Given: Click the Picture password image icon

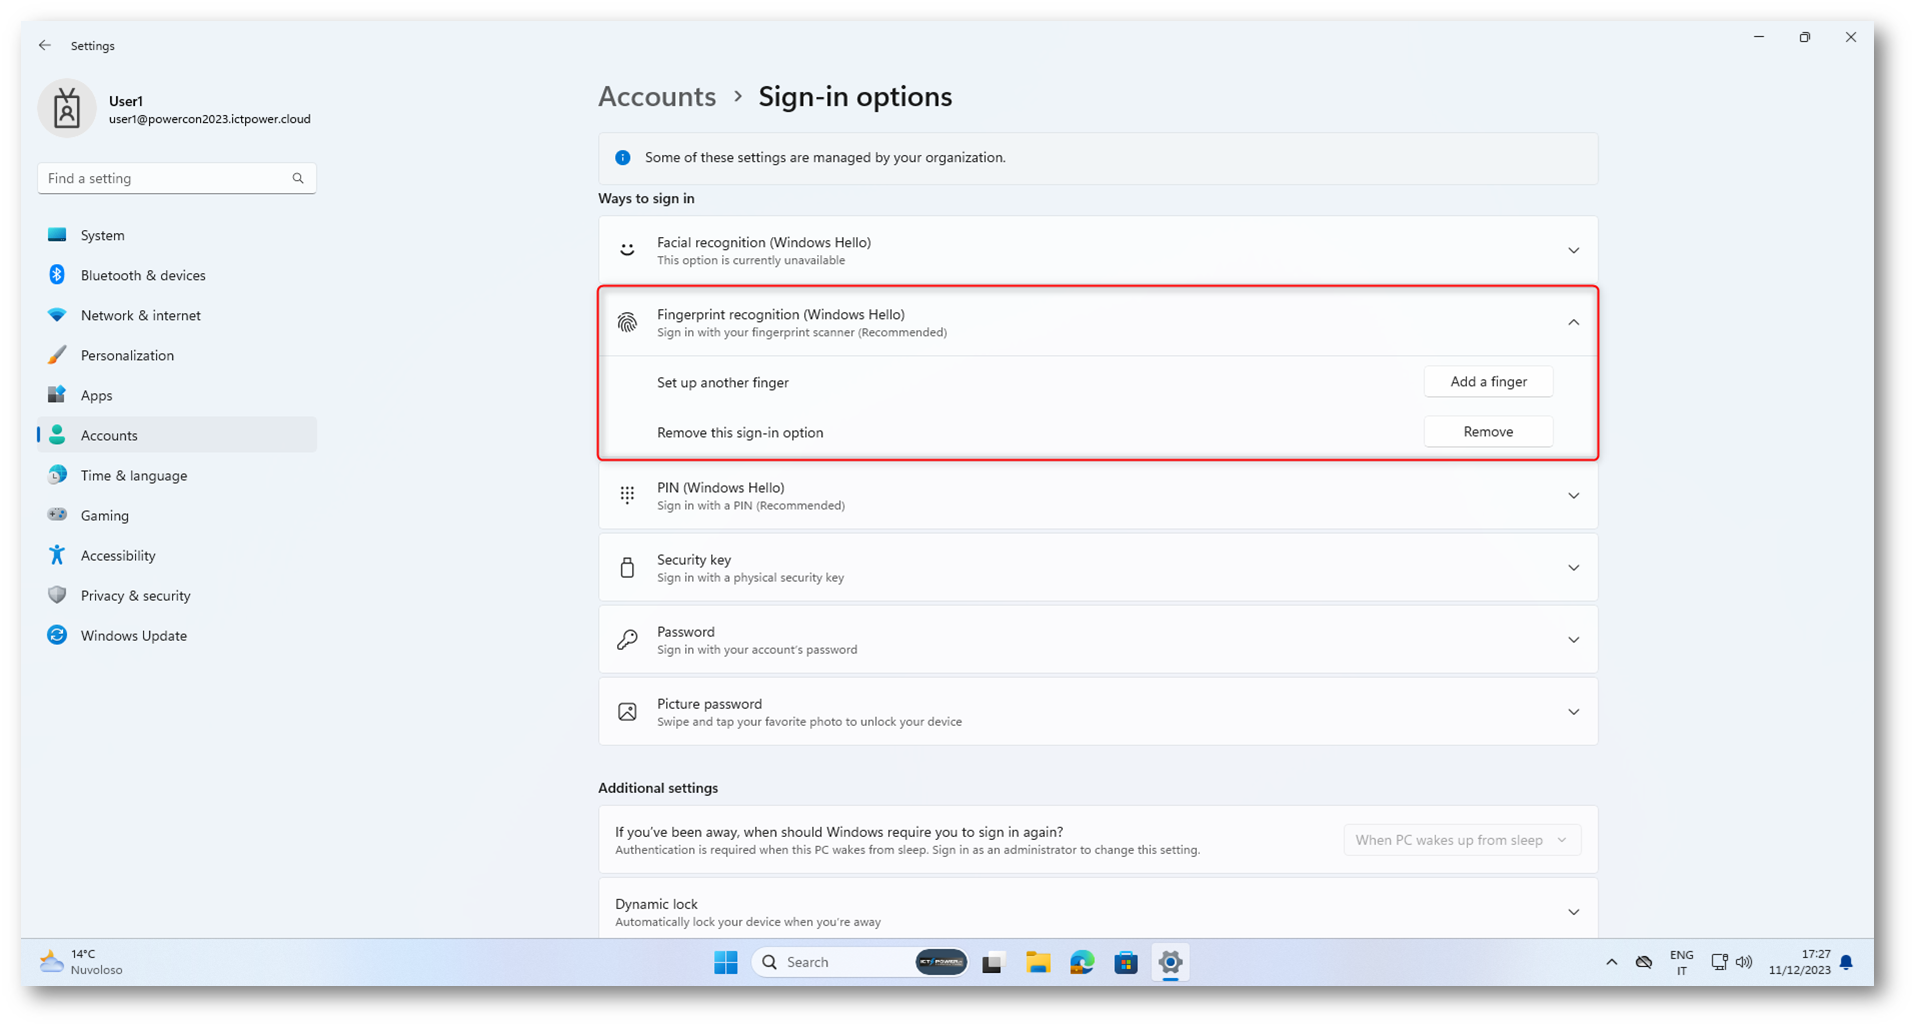Looking at the screenshot, I should [627, 711].
